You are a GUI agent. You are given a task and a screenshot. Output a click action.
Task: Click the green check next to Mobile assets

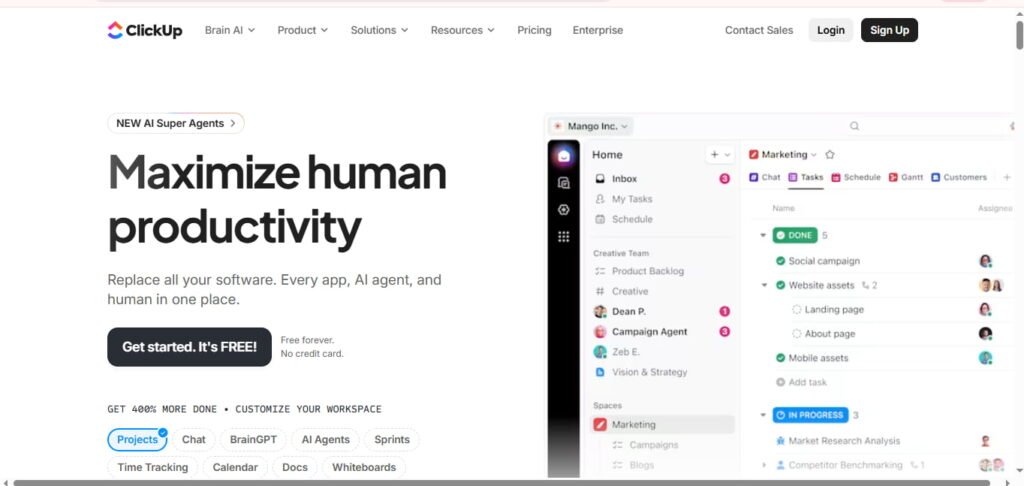click(x=780, y=358)
